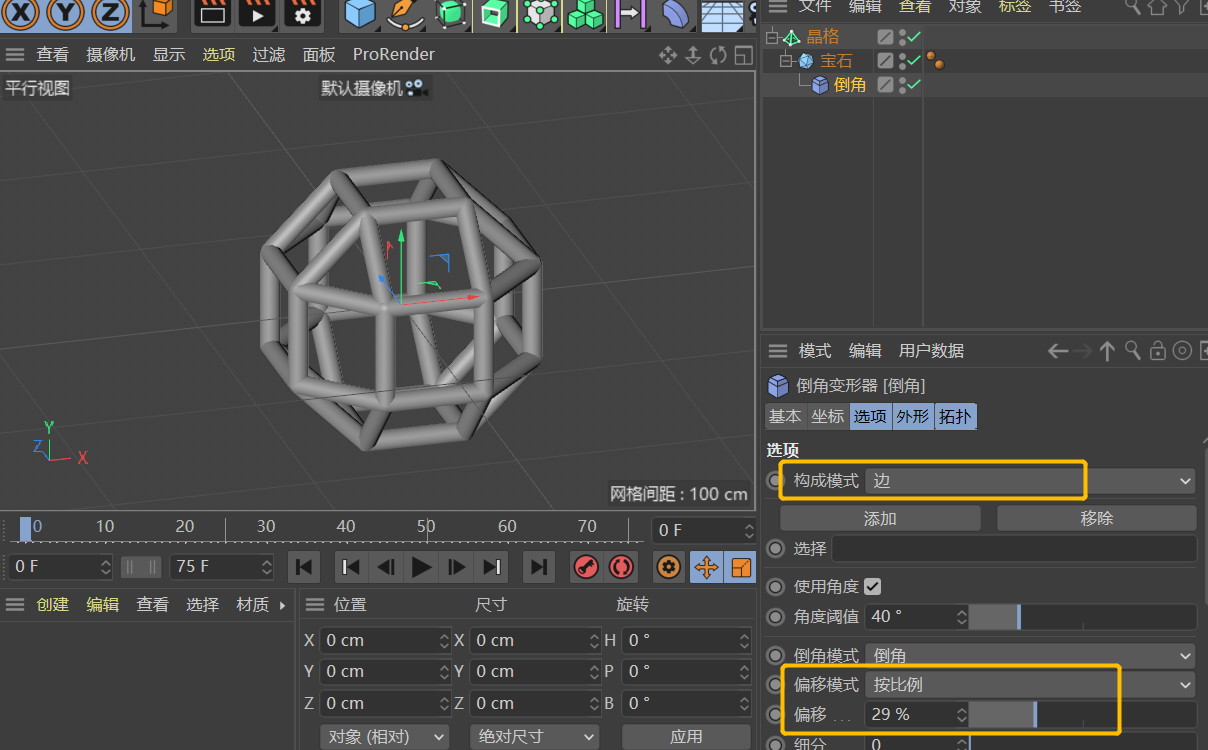The image size is (1208, 750).
Task: Switch to 基本 tab
Action: click(x=785, y=417)
